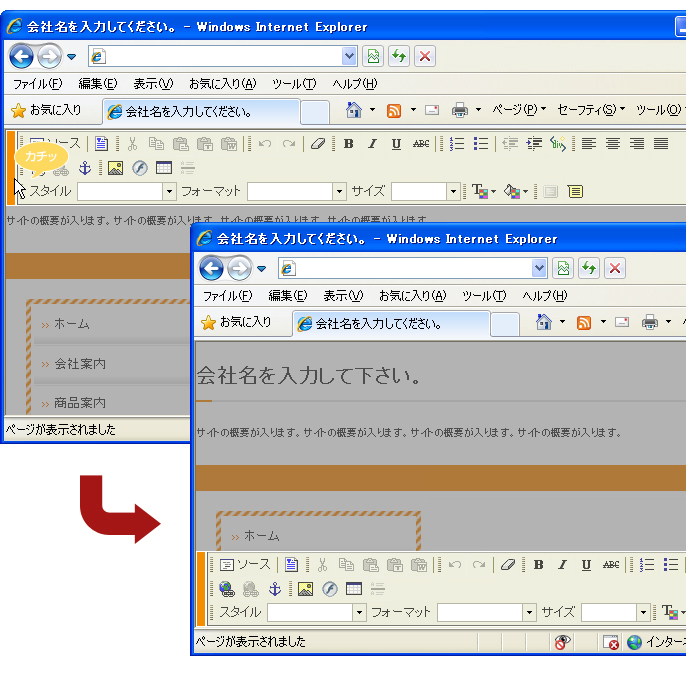Image resolution: width=686 pixels, height=680 pixels.
Task: Click the new tab button in front window
Action: click(505, 325)
